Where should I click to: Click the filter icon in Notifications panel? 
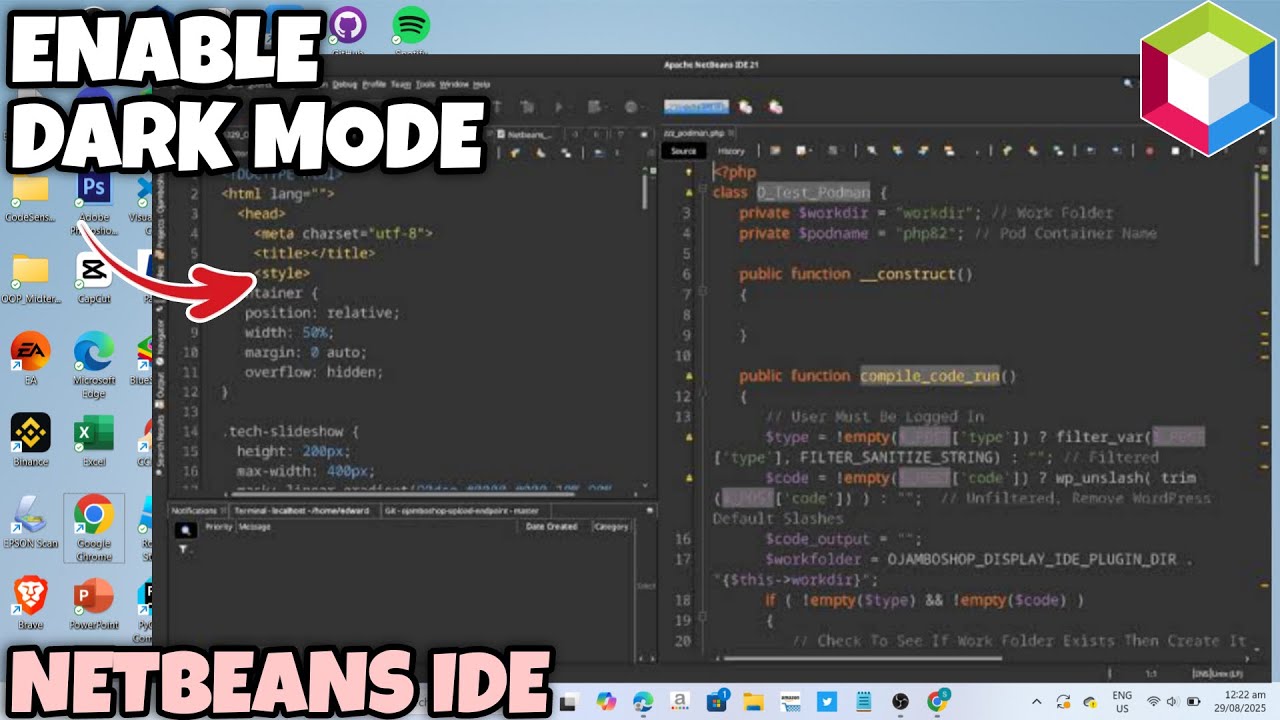[x=183, y=549]
